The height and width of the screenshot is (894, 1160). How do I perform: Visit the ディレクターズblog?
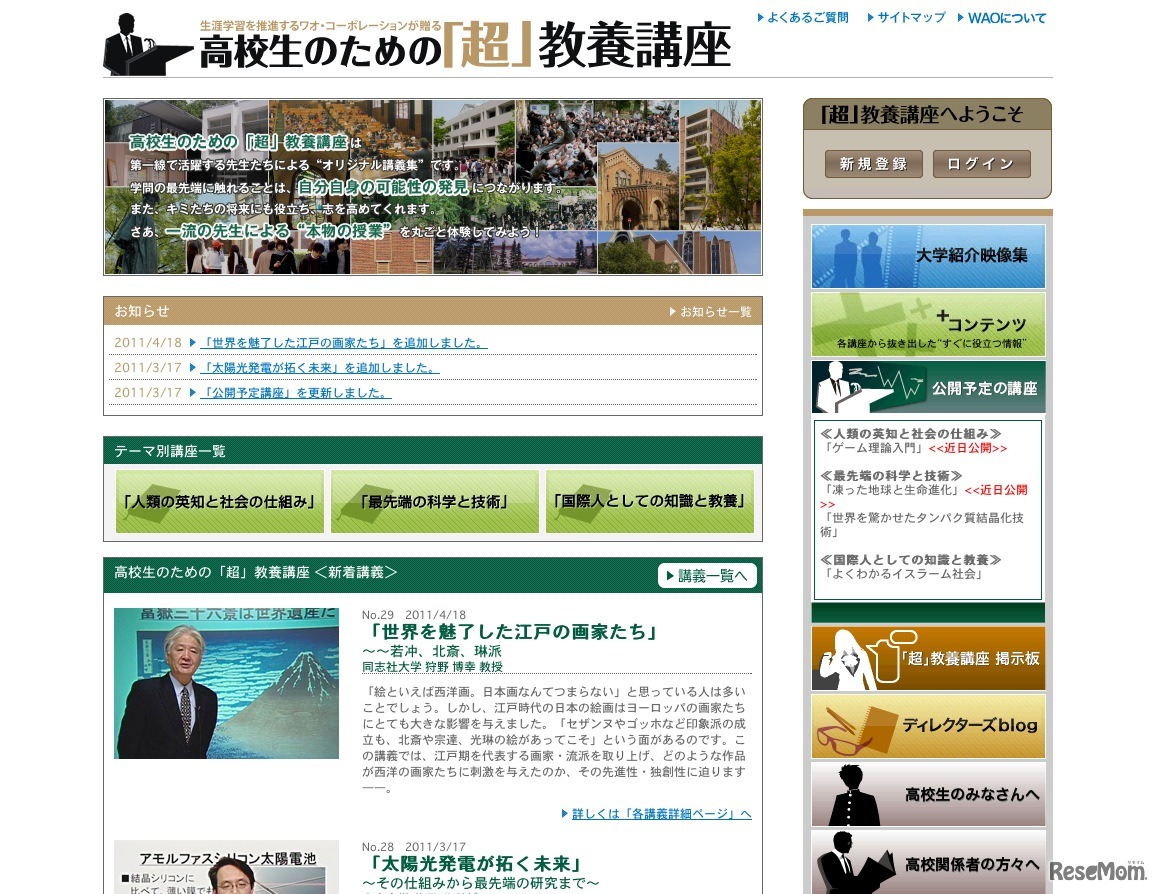[x=927, y=726]
